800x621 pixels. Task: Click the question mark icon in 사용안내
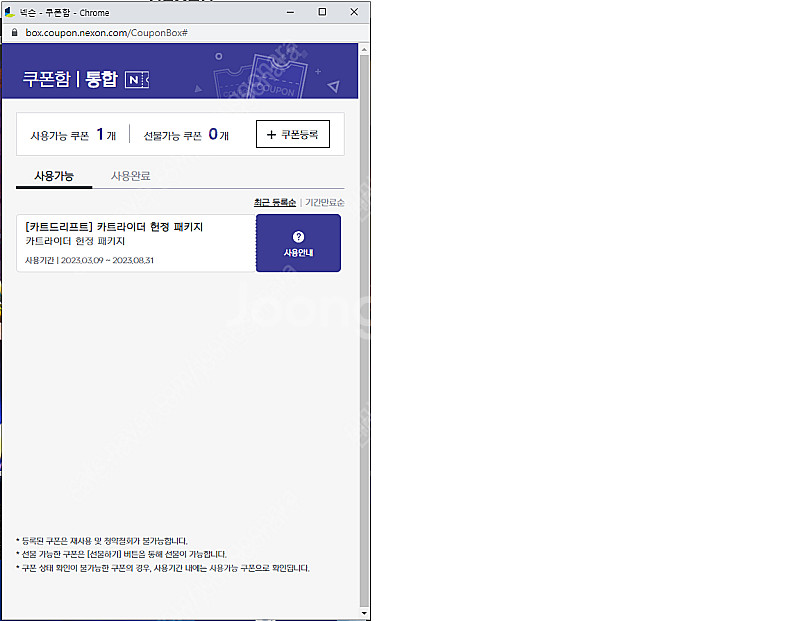pos(298,237)
